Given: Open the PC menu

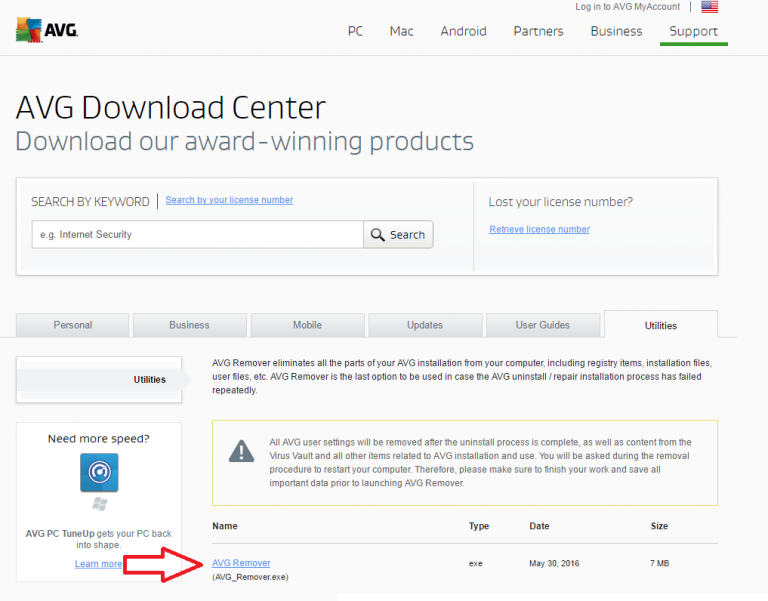Looking at the screenshot, I should (355, 31).
